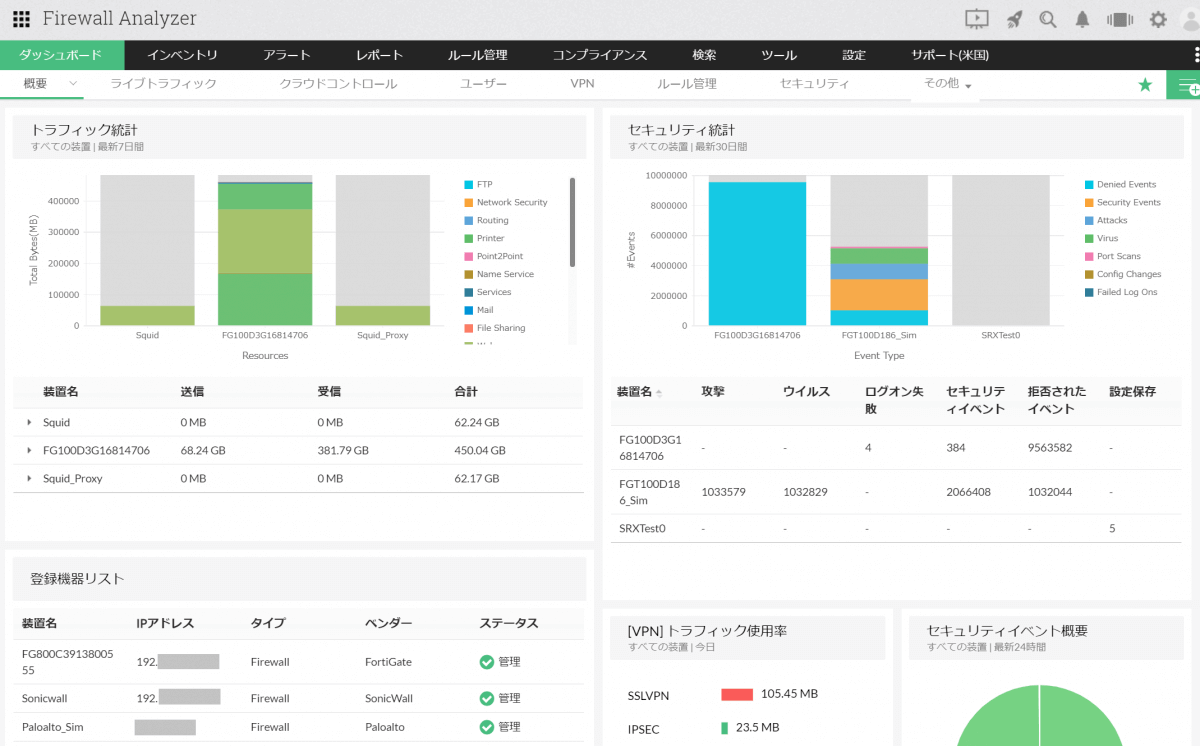Click the device carousel icon in the top bar
Viewport: 1200px width, 746px height.
click(x=1119, y=18)
